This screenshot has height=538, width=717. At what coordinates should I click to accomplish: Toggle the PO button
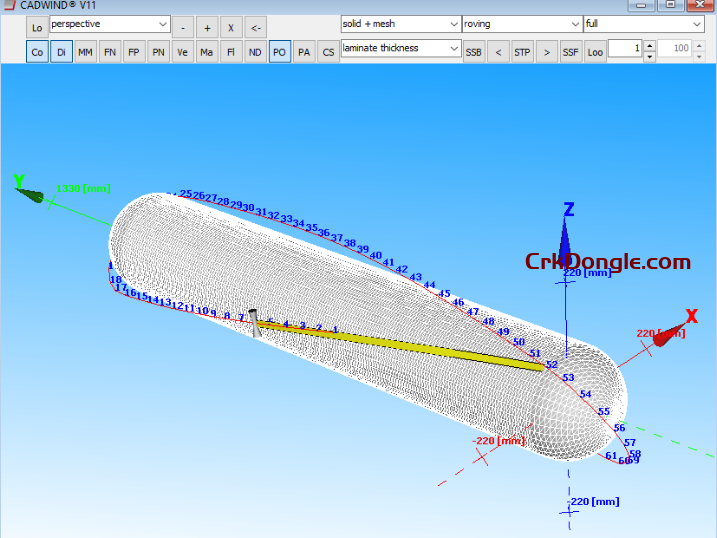click(x=279, y=52)
